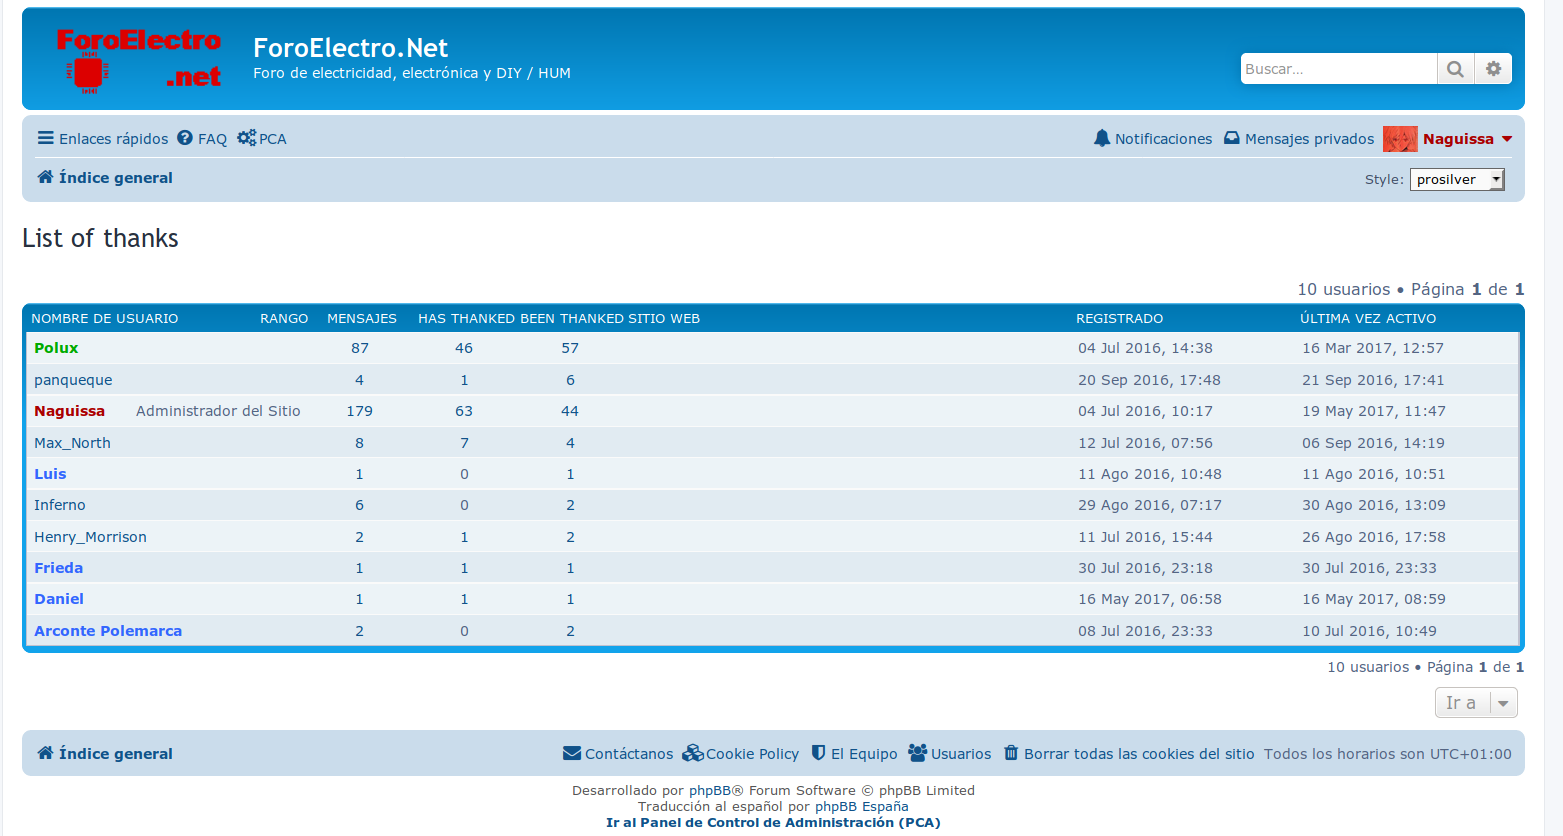
Task: Expand the Enlaces rápidos menu
Action: pyautogui.click(x=103, y=139)
